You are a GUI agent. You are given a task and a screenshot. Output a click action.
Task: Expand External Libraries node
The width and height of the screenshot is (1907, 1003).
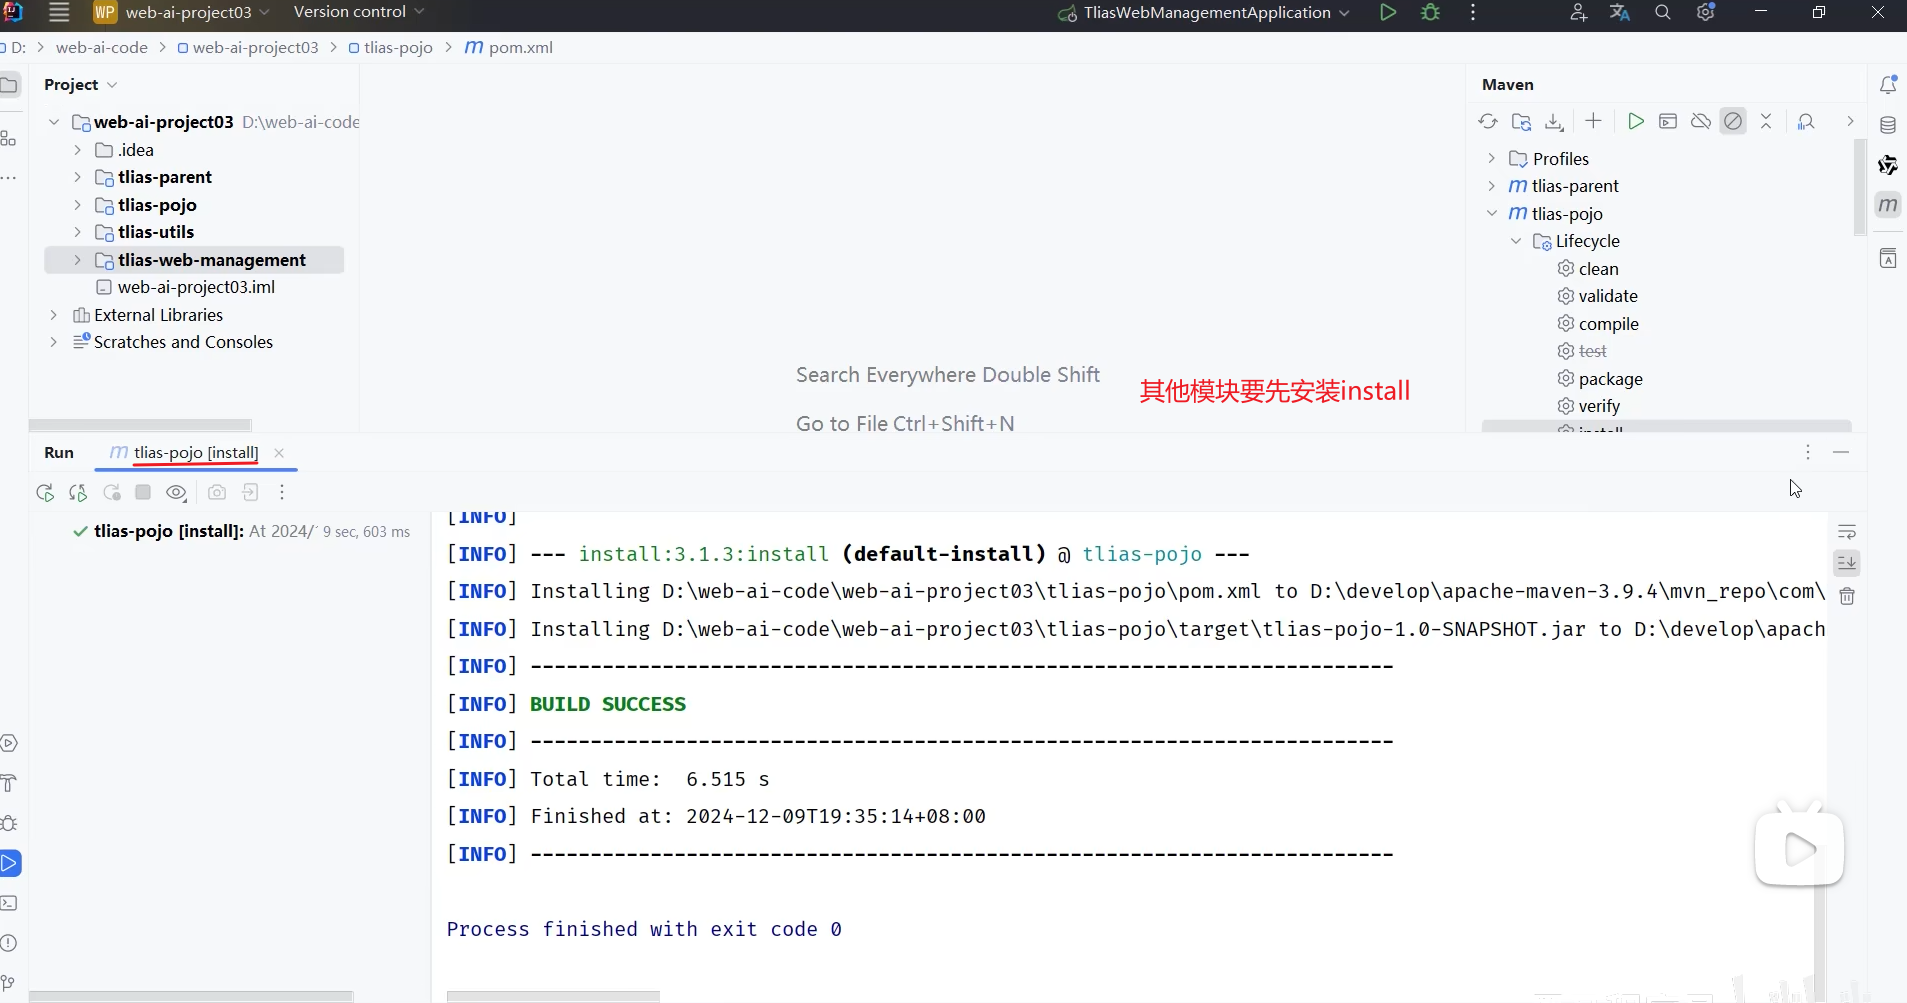tap(54, 315)
